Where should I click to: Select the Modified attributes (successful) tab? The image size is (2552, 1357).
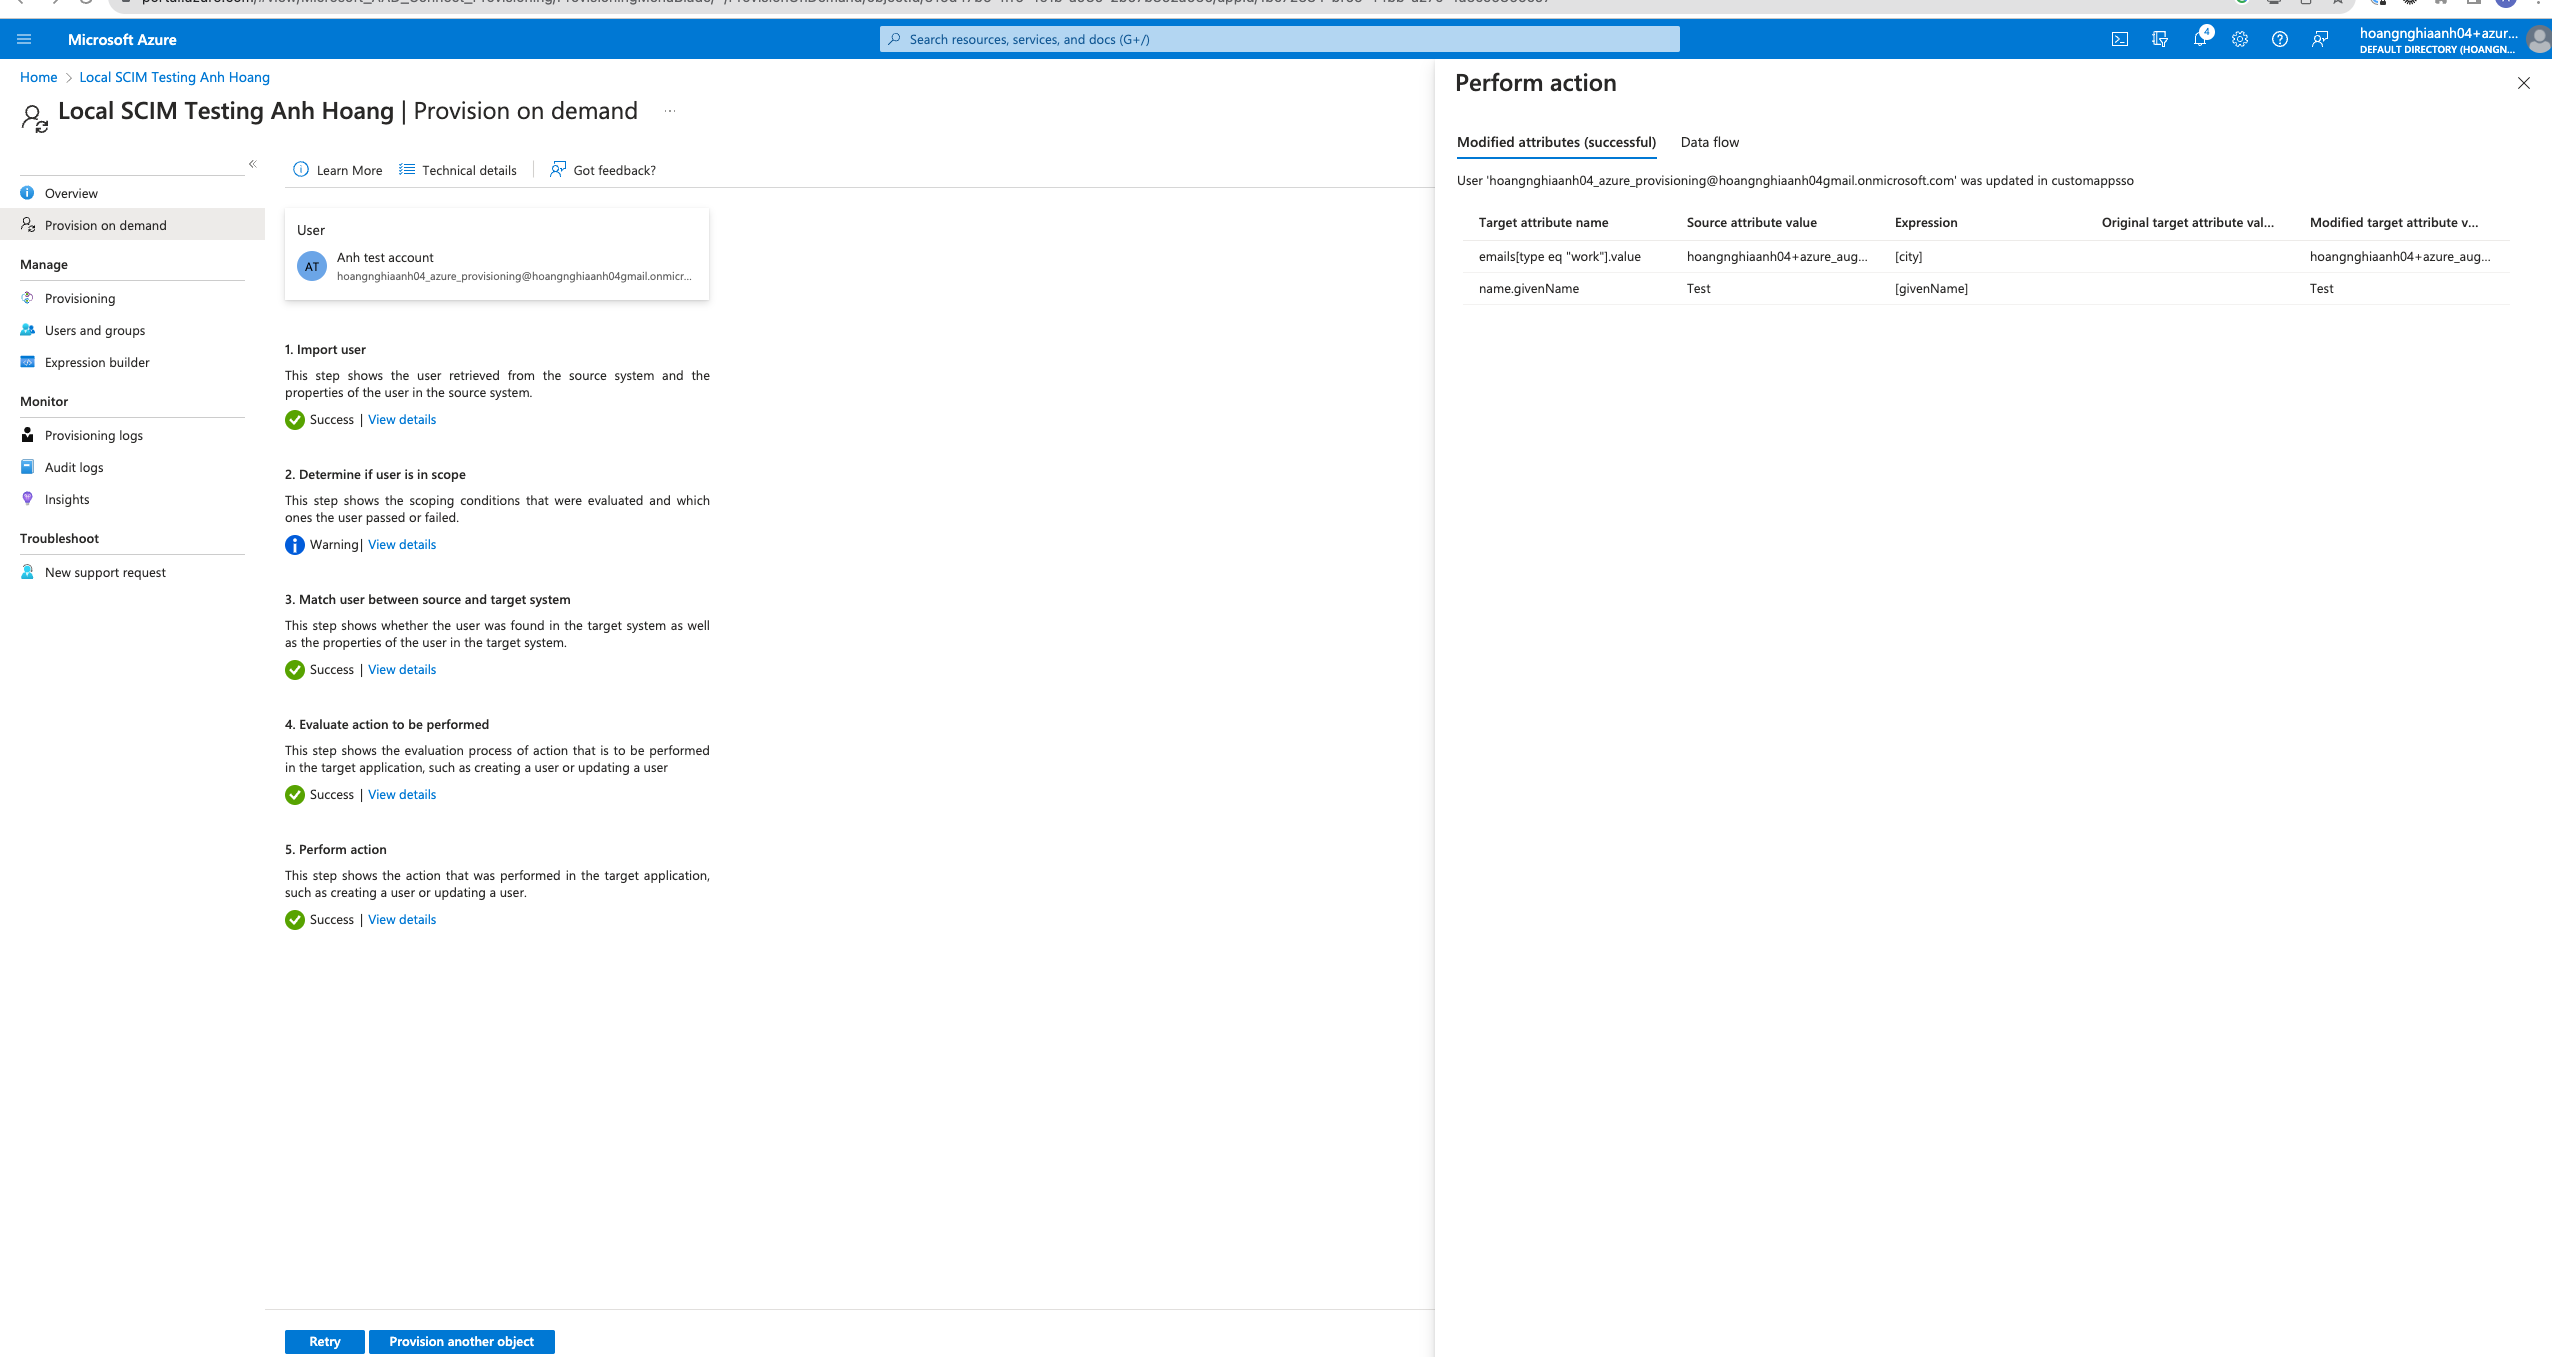1556,142
